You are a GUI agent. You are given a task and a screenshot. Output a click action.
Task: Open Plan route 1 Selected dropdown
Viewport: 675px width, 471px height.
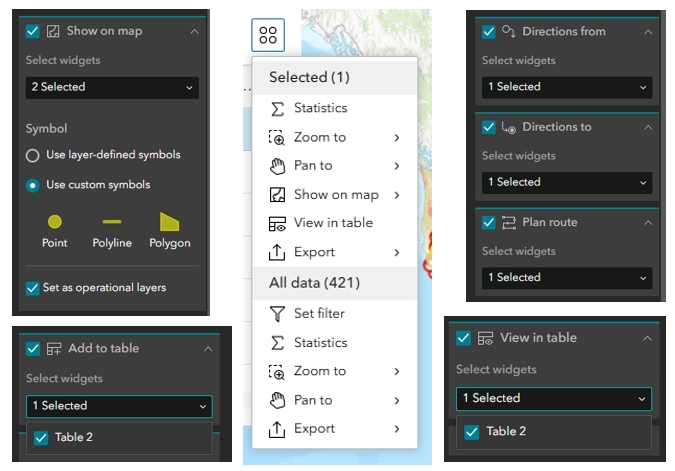click(x=567, y=278)
